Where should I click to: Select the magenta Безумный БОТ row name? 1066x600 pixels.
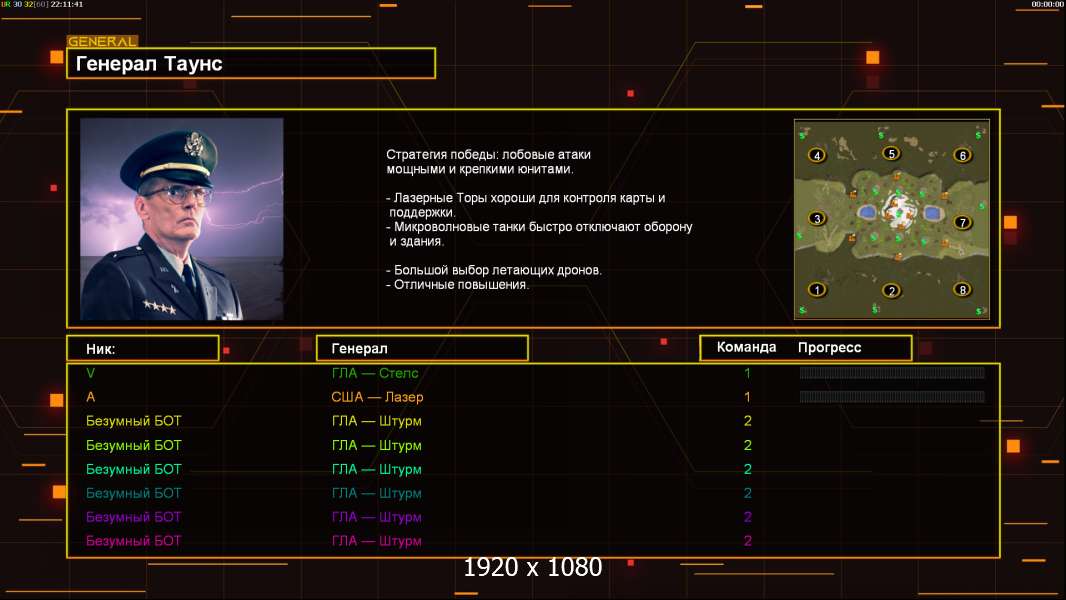[133, 541]
